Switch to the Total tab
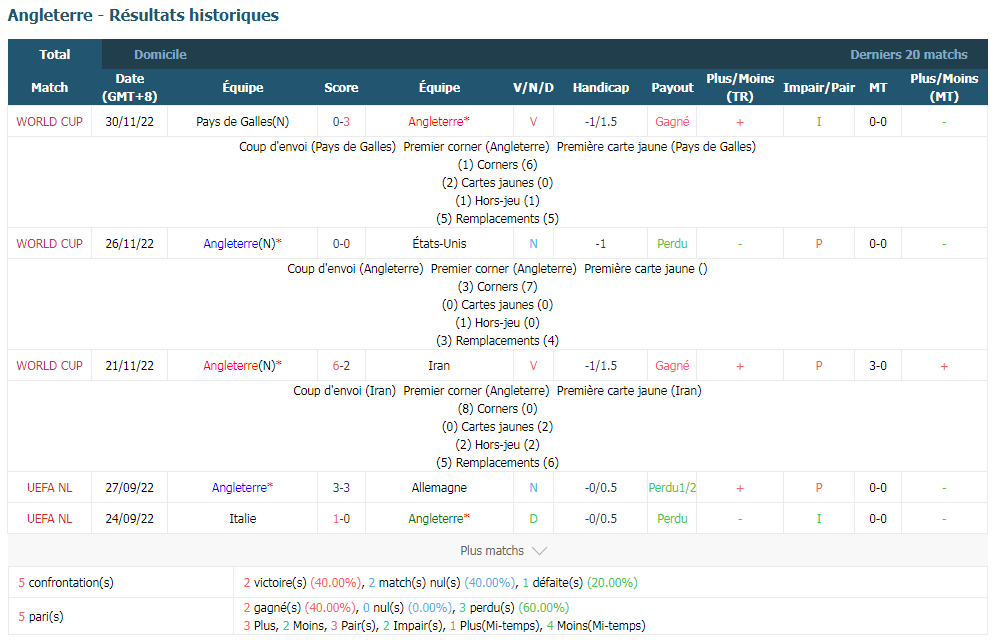This screenshot has height=640, width=997. [x=55, y=55]
